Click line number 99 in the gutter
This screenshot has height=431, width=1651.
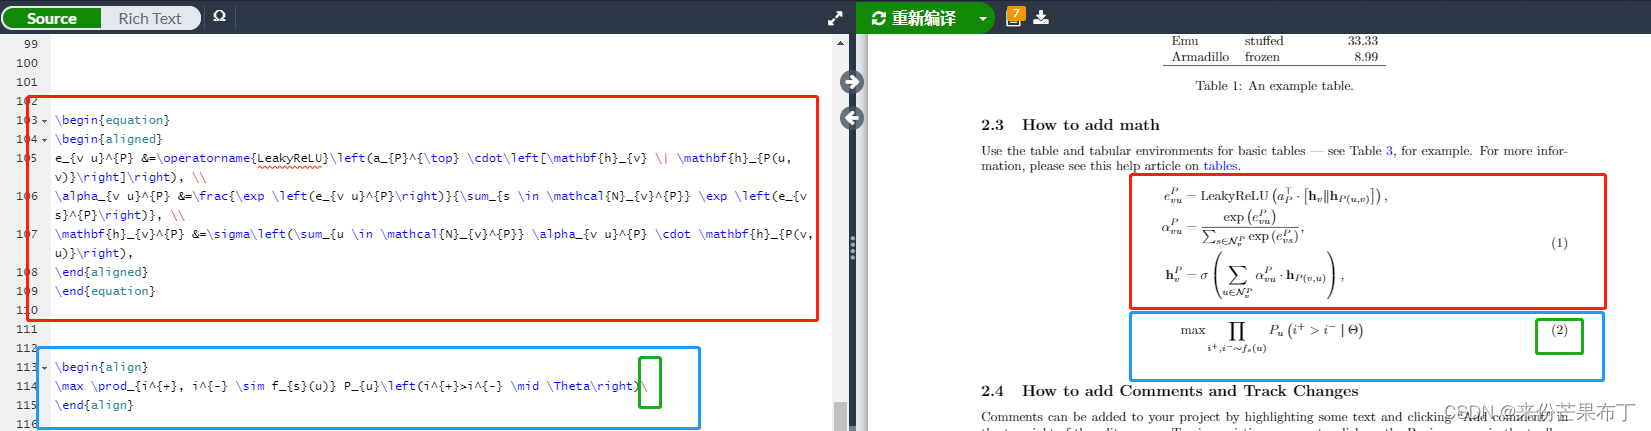pos(30,44)
